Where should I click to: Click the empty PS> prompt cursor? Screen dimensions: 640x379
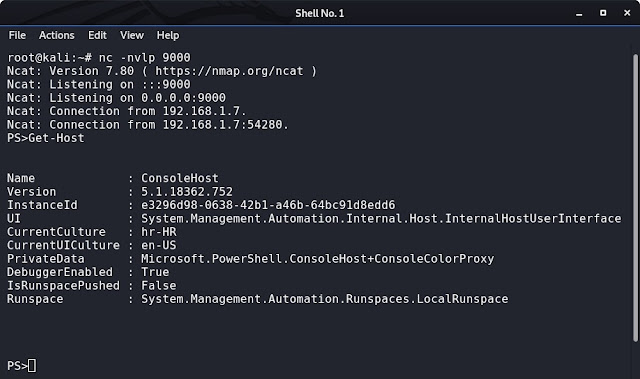32,366
